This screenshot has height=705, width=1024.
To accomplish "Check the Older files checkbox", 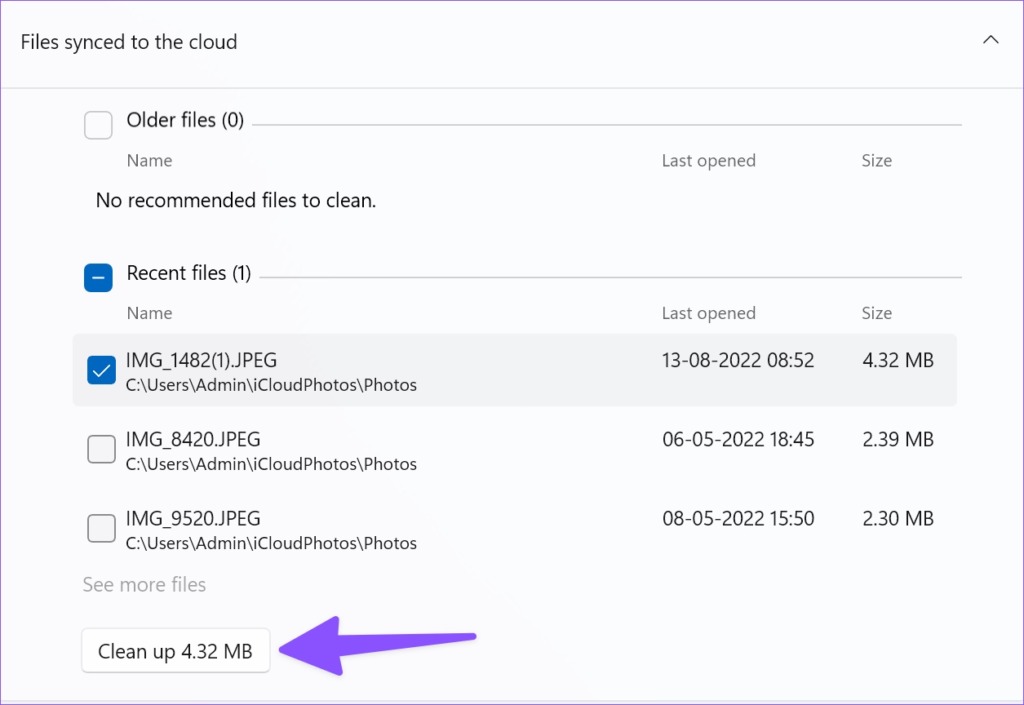I will (97, 124).
